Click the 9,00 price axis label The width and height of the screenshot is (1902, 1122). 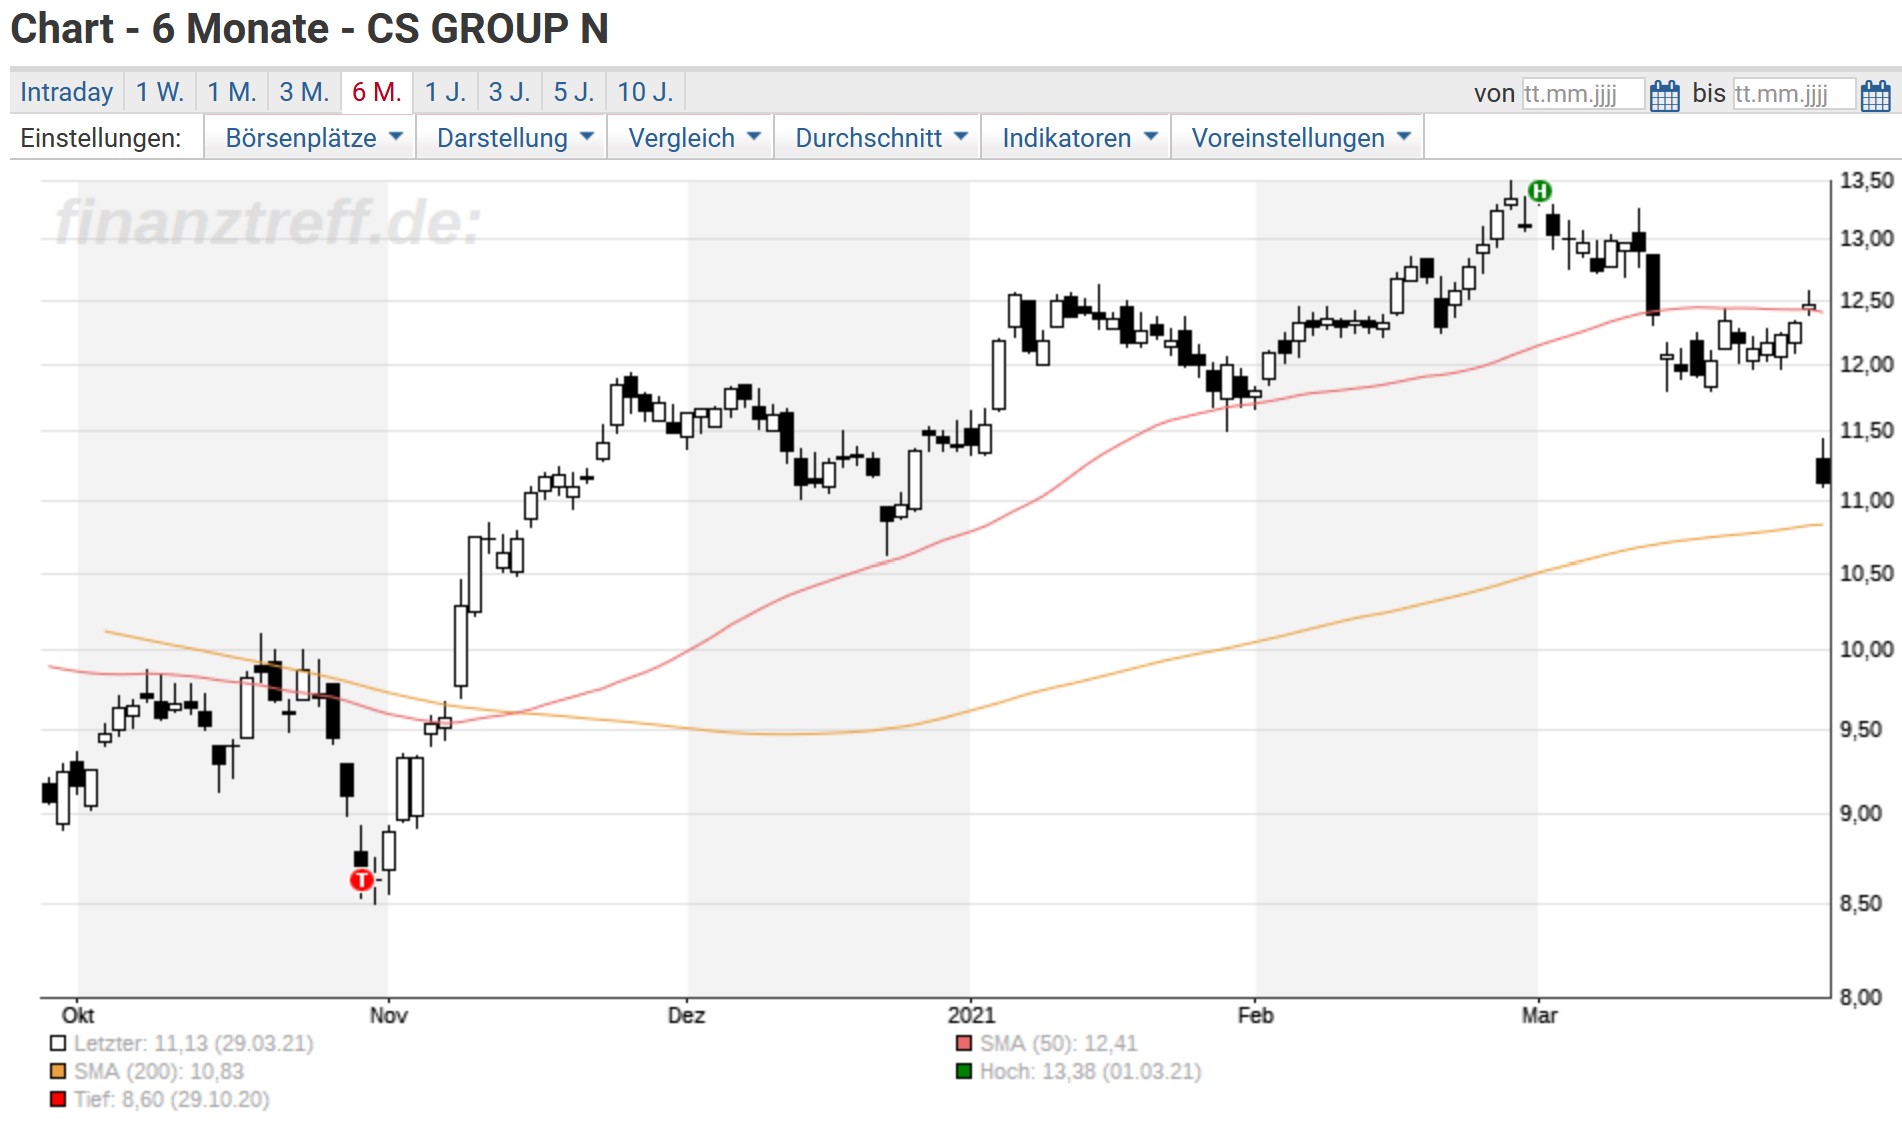[x=1860, y=813]
